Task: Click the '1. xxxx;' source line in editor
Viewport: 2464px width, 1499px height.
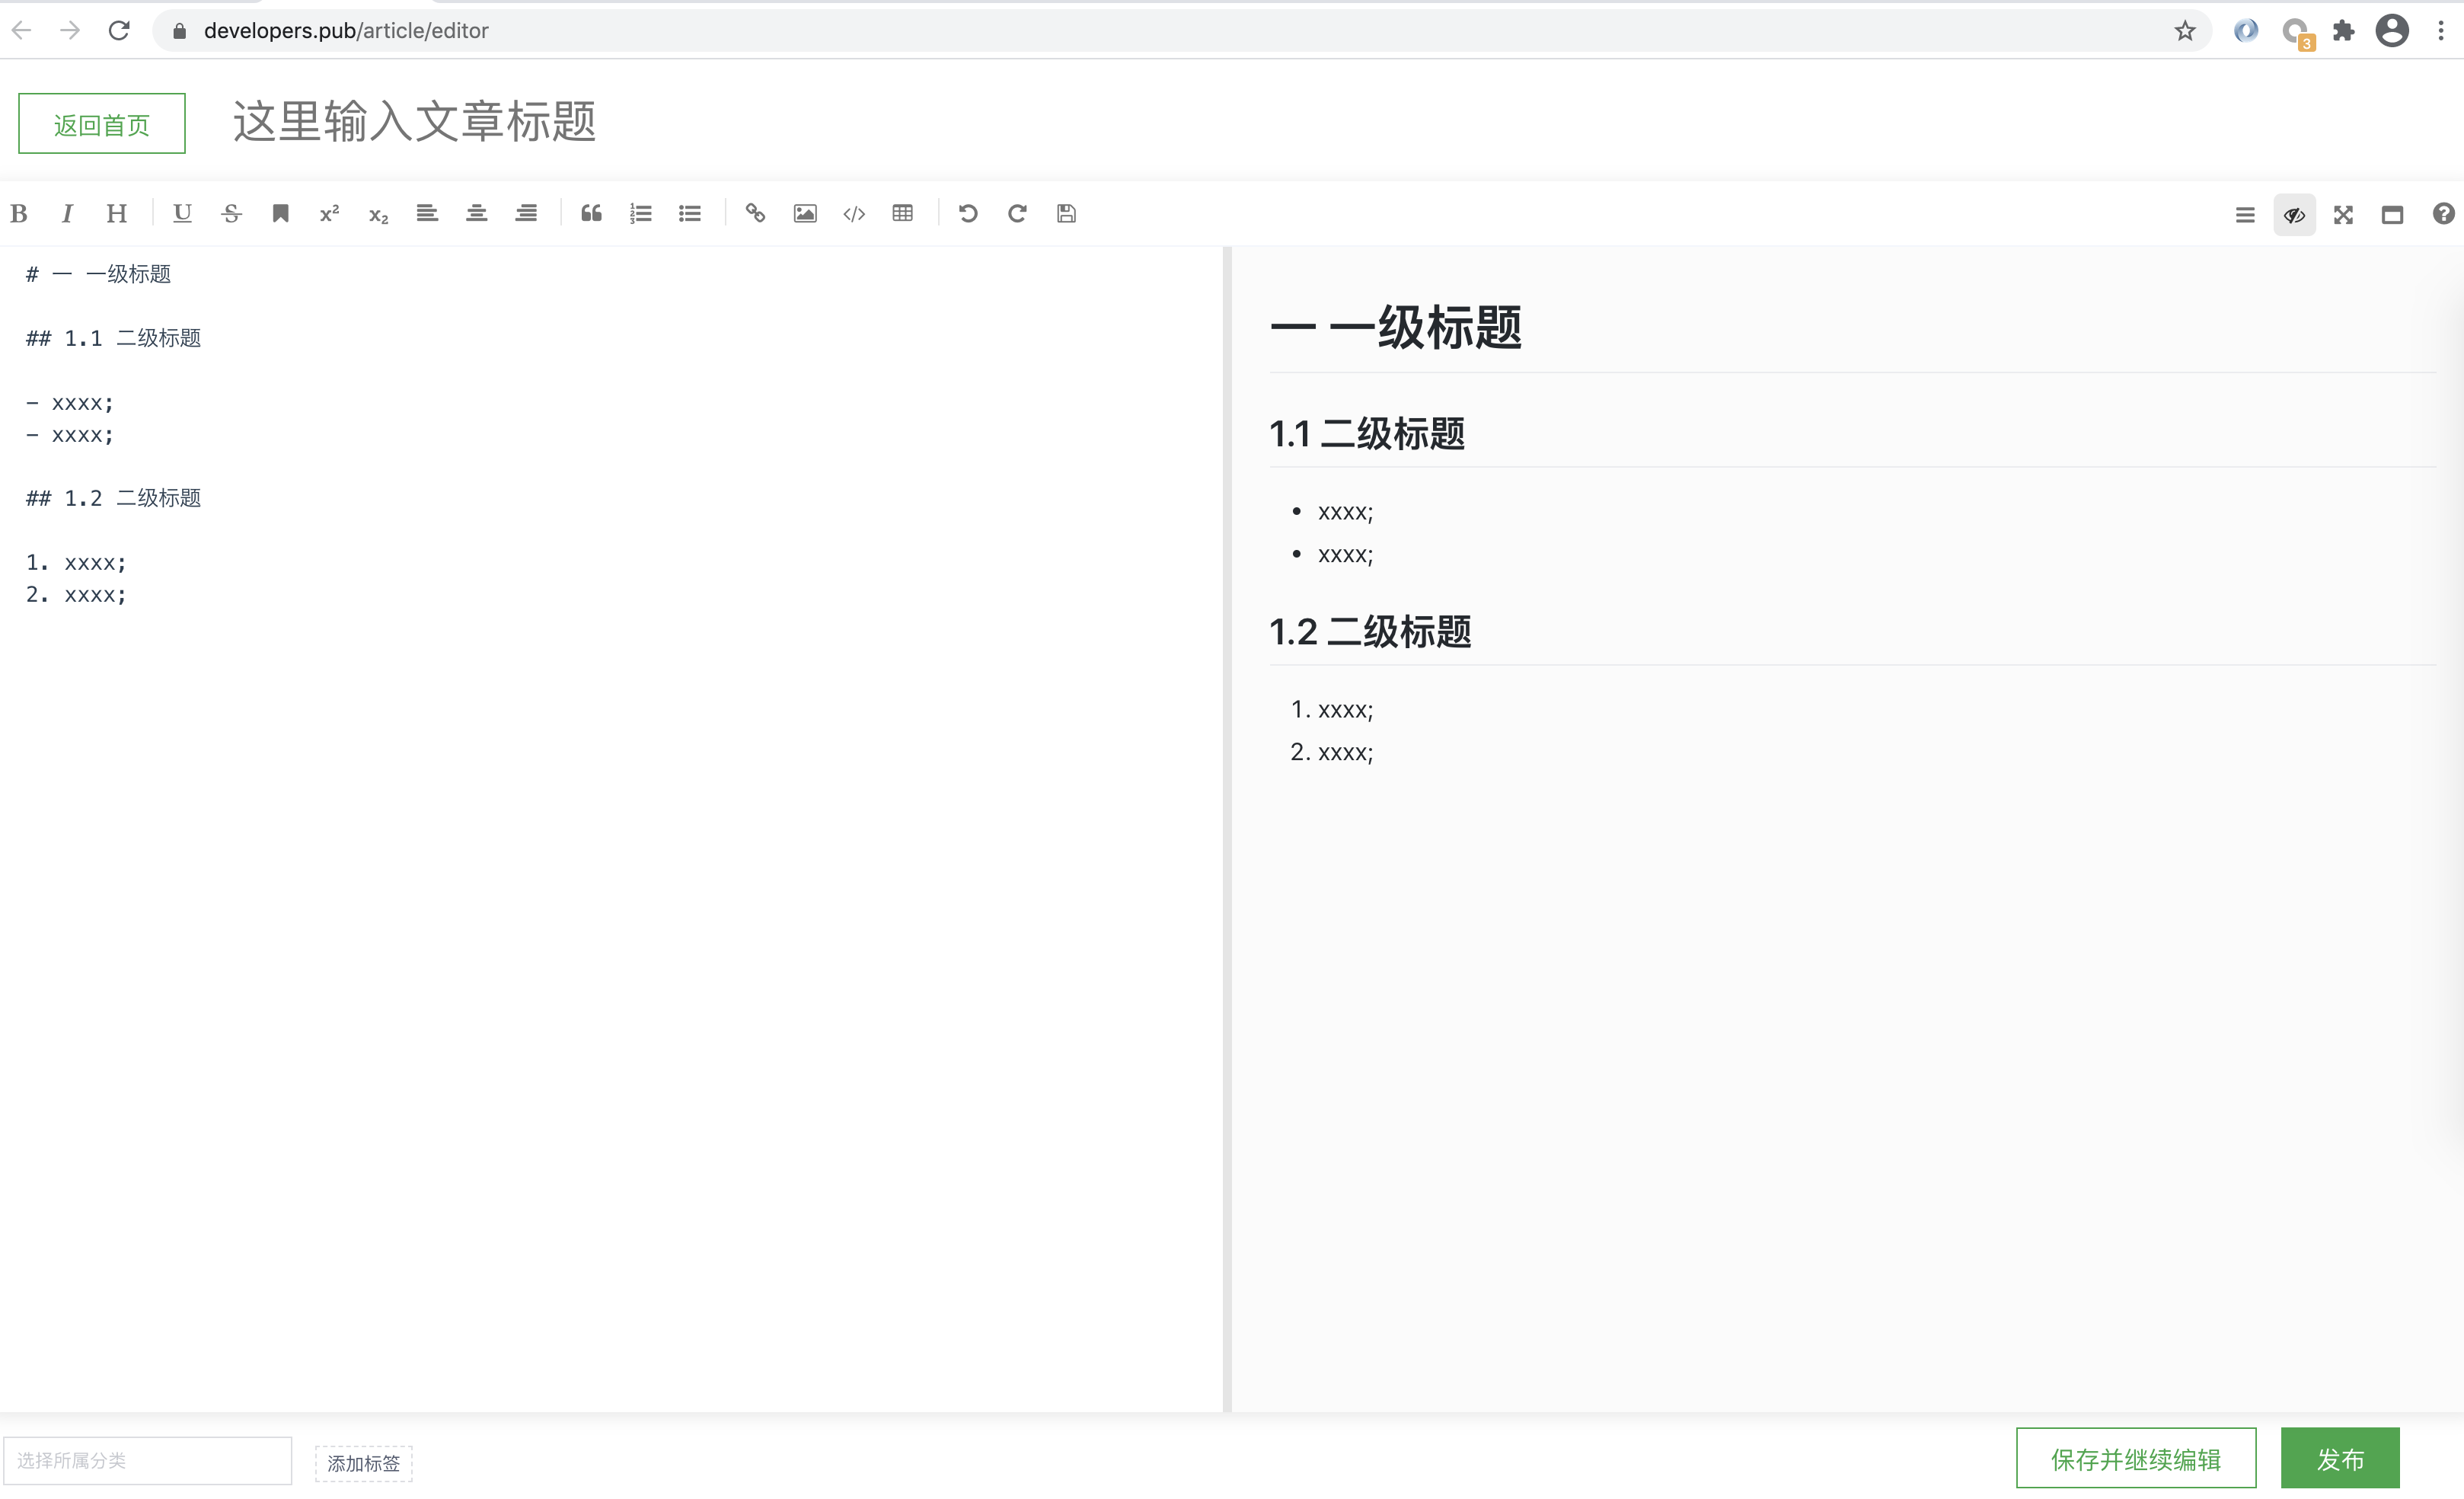Action: pos(76,563)
